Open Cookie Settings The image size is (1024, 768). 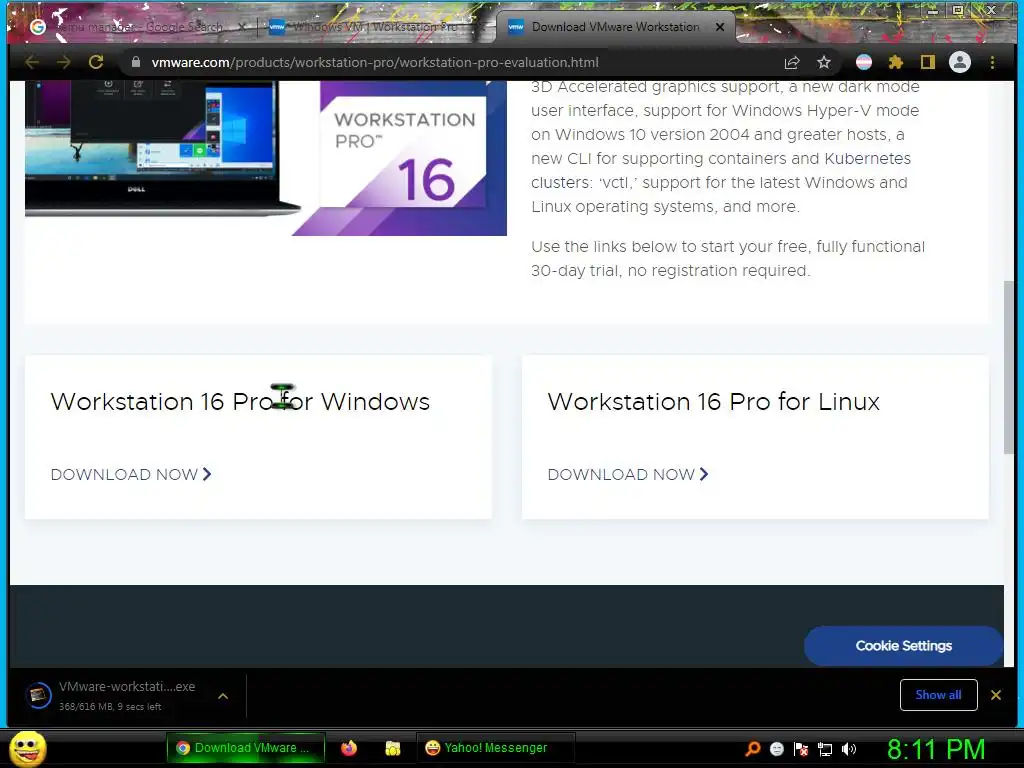coord(903,645)
